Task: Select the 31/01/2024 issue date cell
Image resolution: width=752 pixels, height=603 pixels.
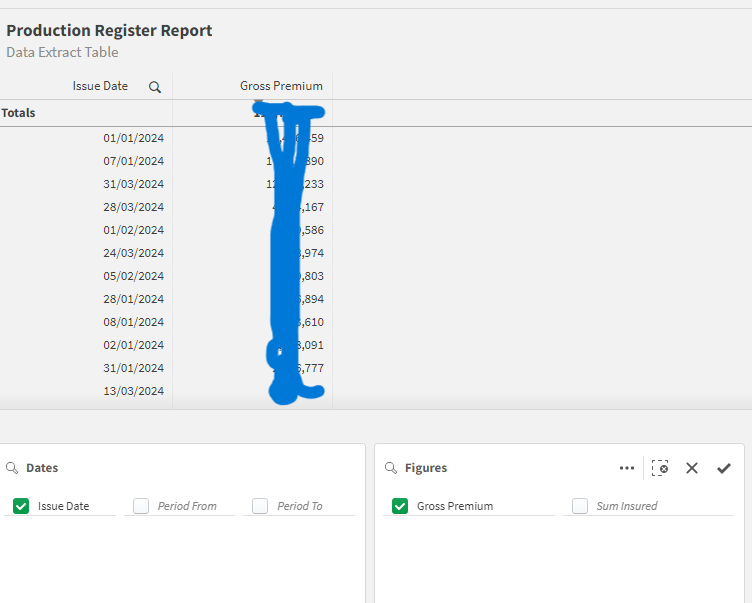Action: click(x=133, y=368)
